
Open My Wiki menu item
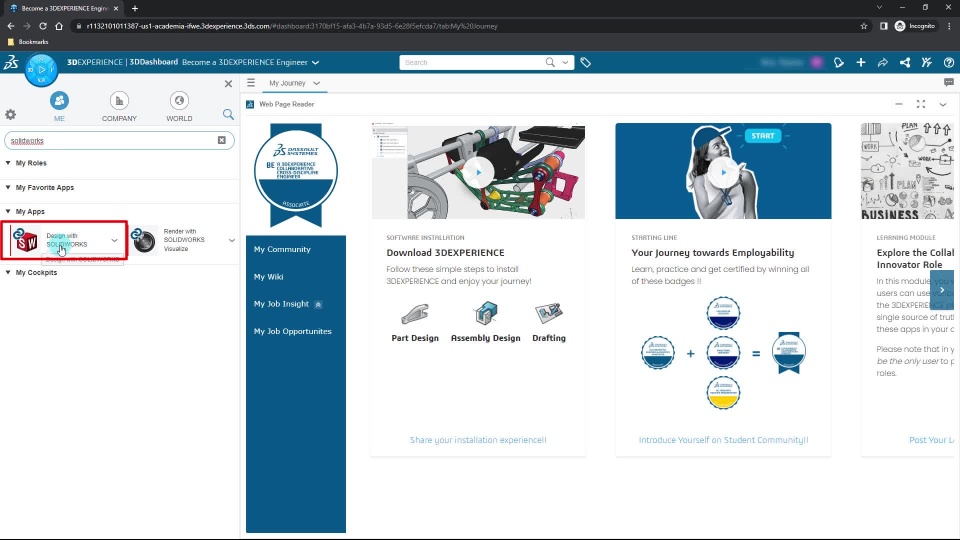(x=268, y=277)
